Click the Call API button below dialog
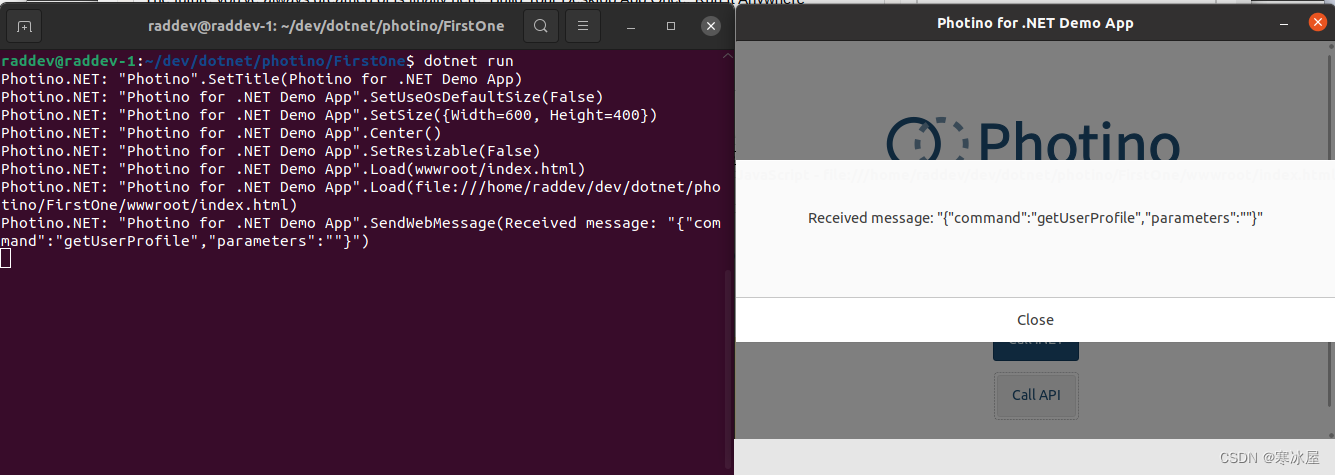 click(1036, 395)
